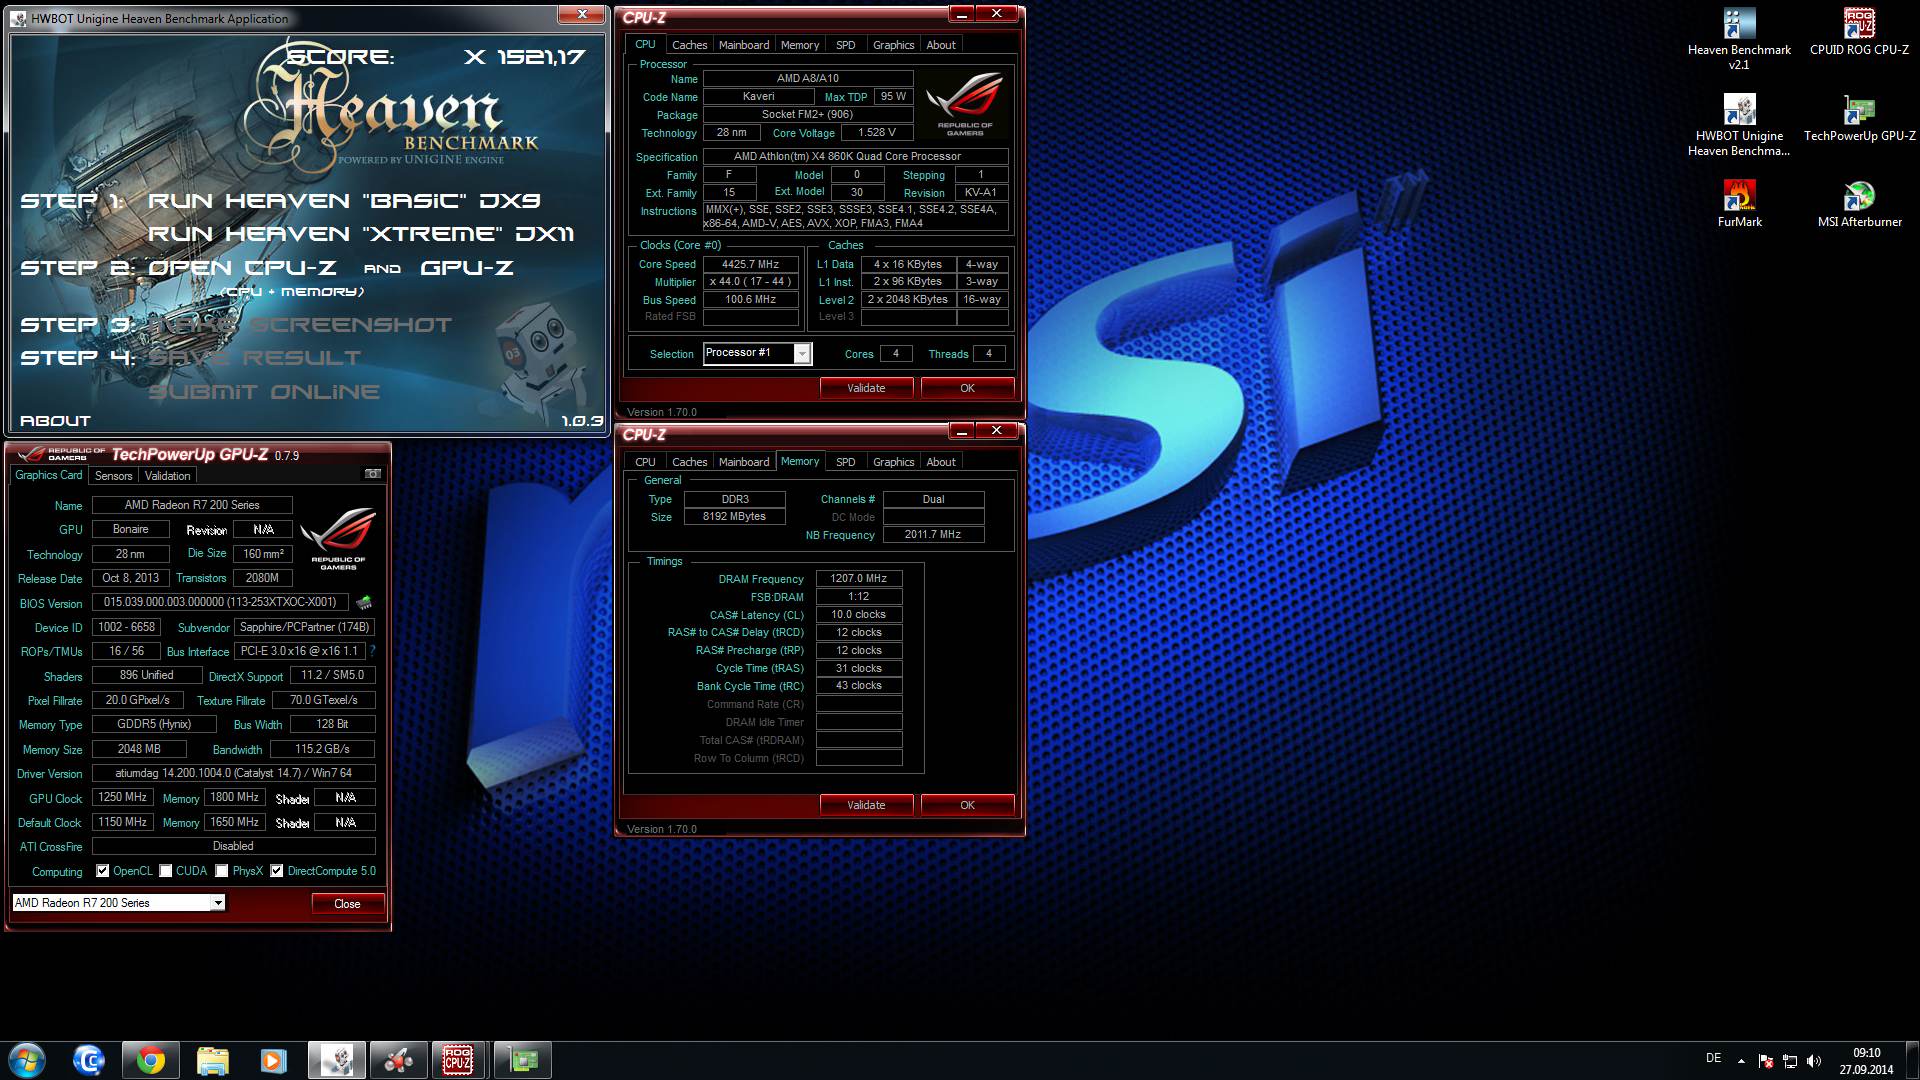Switch to ROG CPU-Z in taskbar
The height and width of the screenshot is (1080, 1920).
459,1060
